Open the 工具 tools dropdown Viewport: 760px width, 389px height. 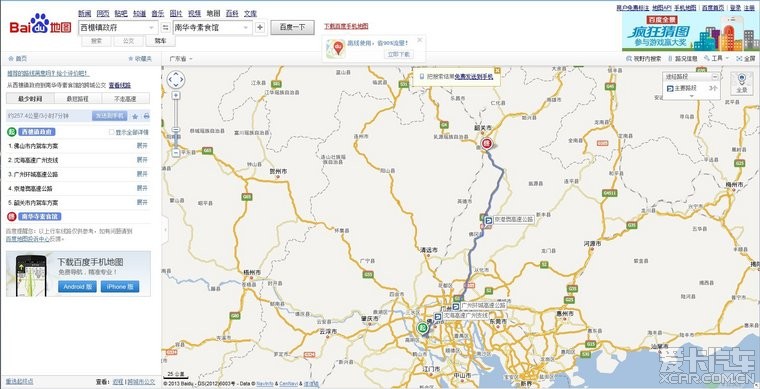717,58
